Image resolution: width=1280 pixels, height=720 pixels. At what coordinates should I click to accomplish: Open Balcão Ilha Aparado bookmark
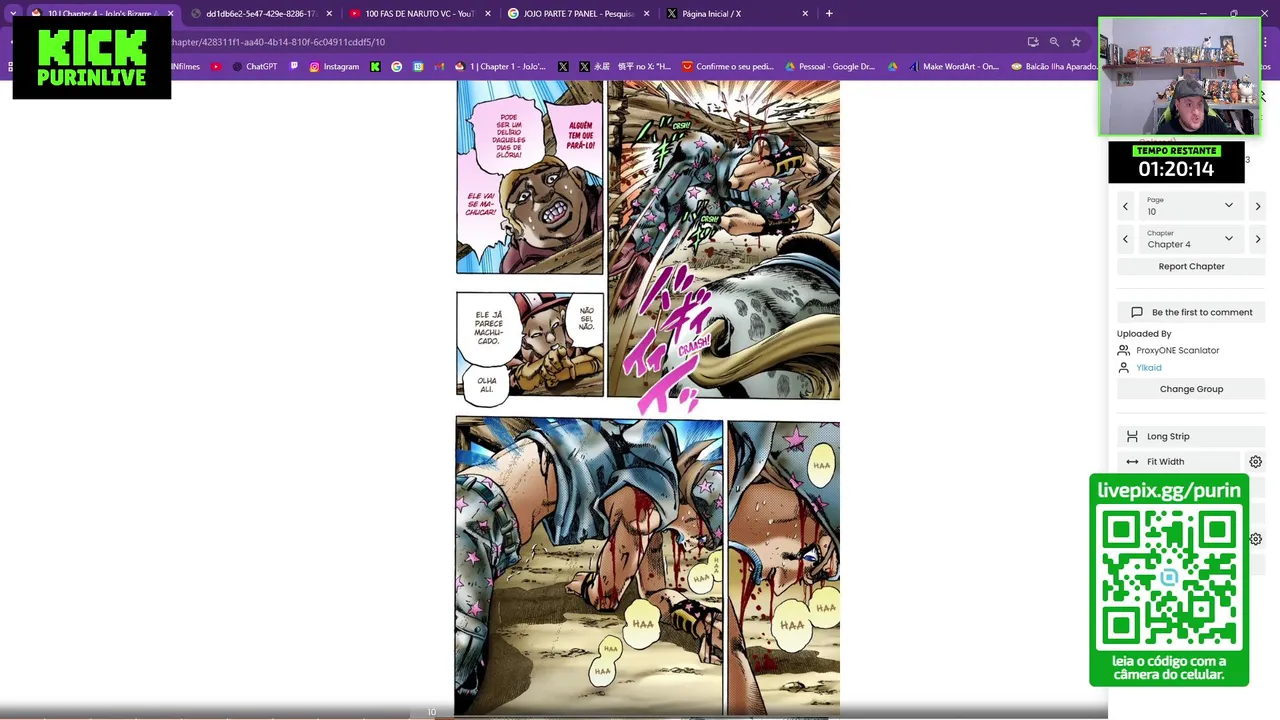tap(1054, 67)
